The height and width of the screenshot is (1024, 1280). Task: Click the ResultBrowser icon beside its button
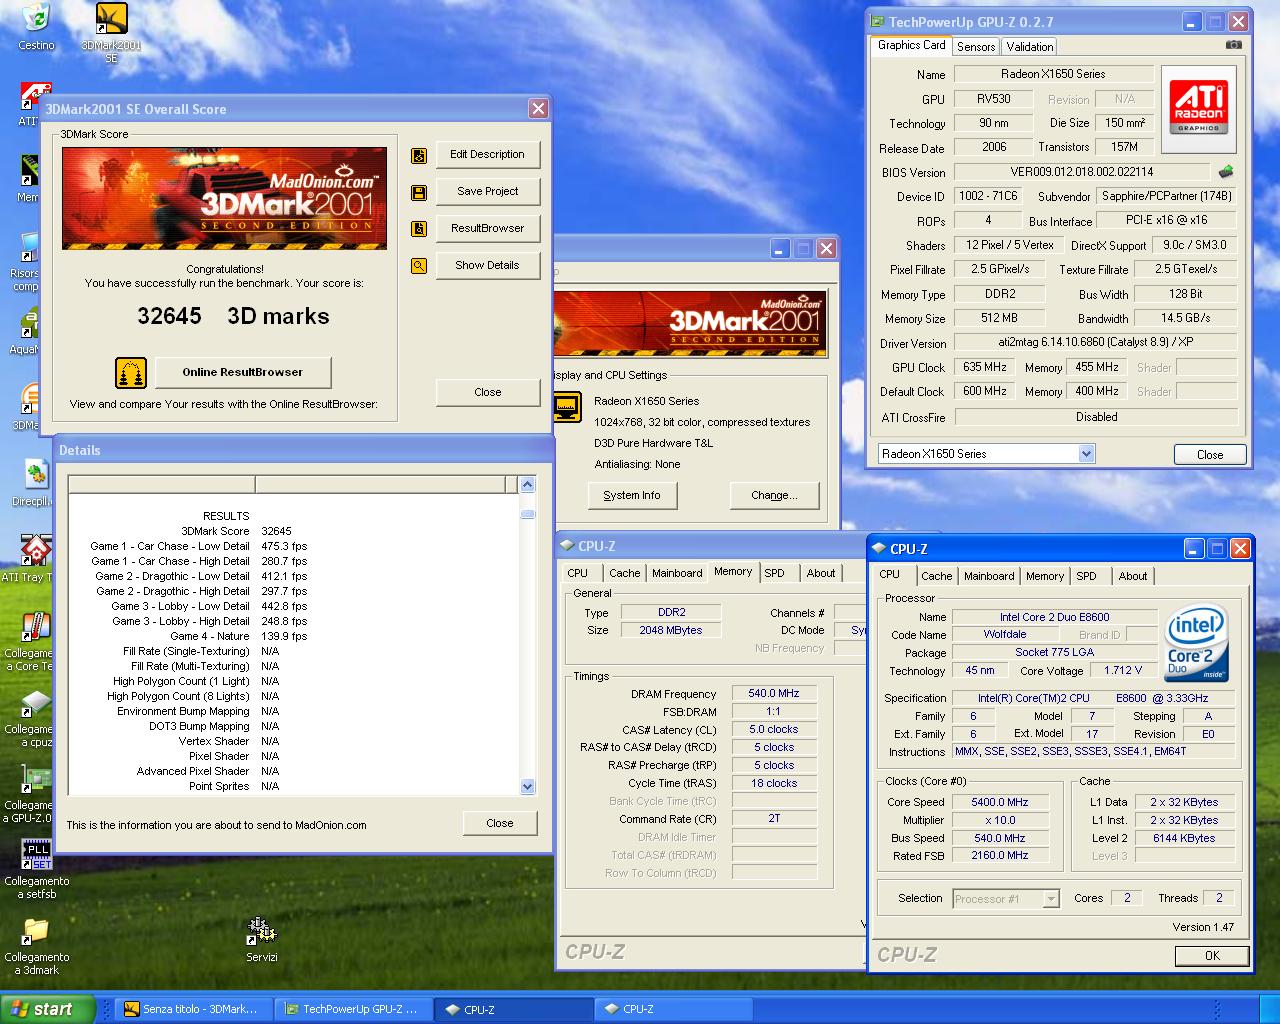coord(419,229)
